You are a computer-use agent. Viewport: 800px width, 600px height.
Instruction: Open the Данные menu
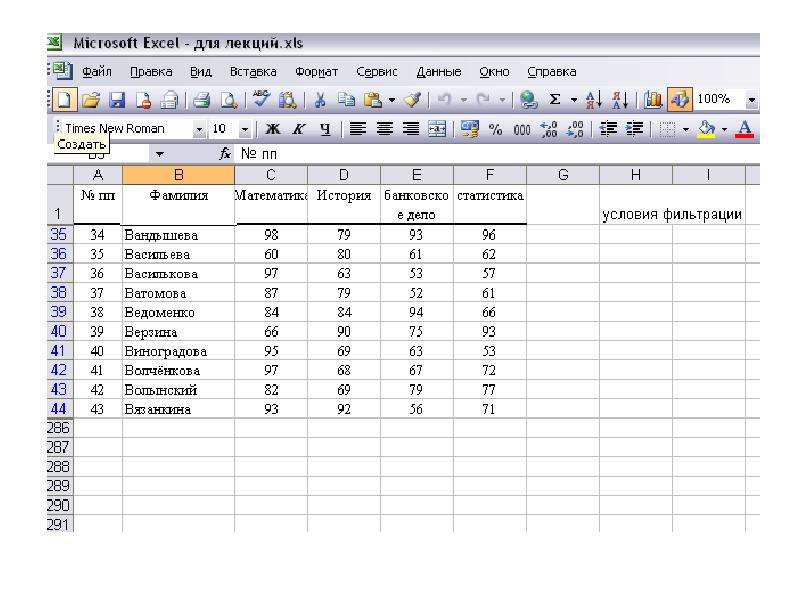point(439,72)
